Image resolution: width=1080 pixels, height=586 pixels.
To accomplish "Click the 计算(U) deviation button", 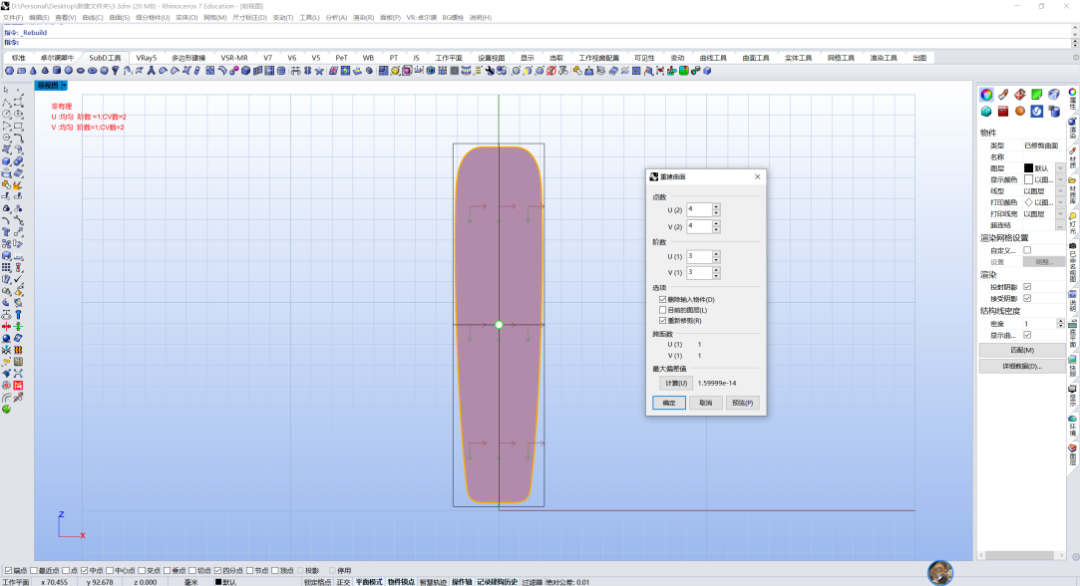I will (675, 383).
